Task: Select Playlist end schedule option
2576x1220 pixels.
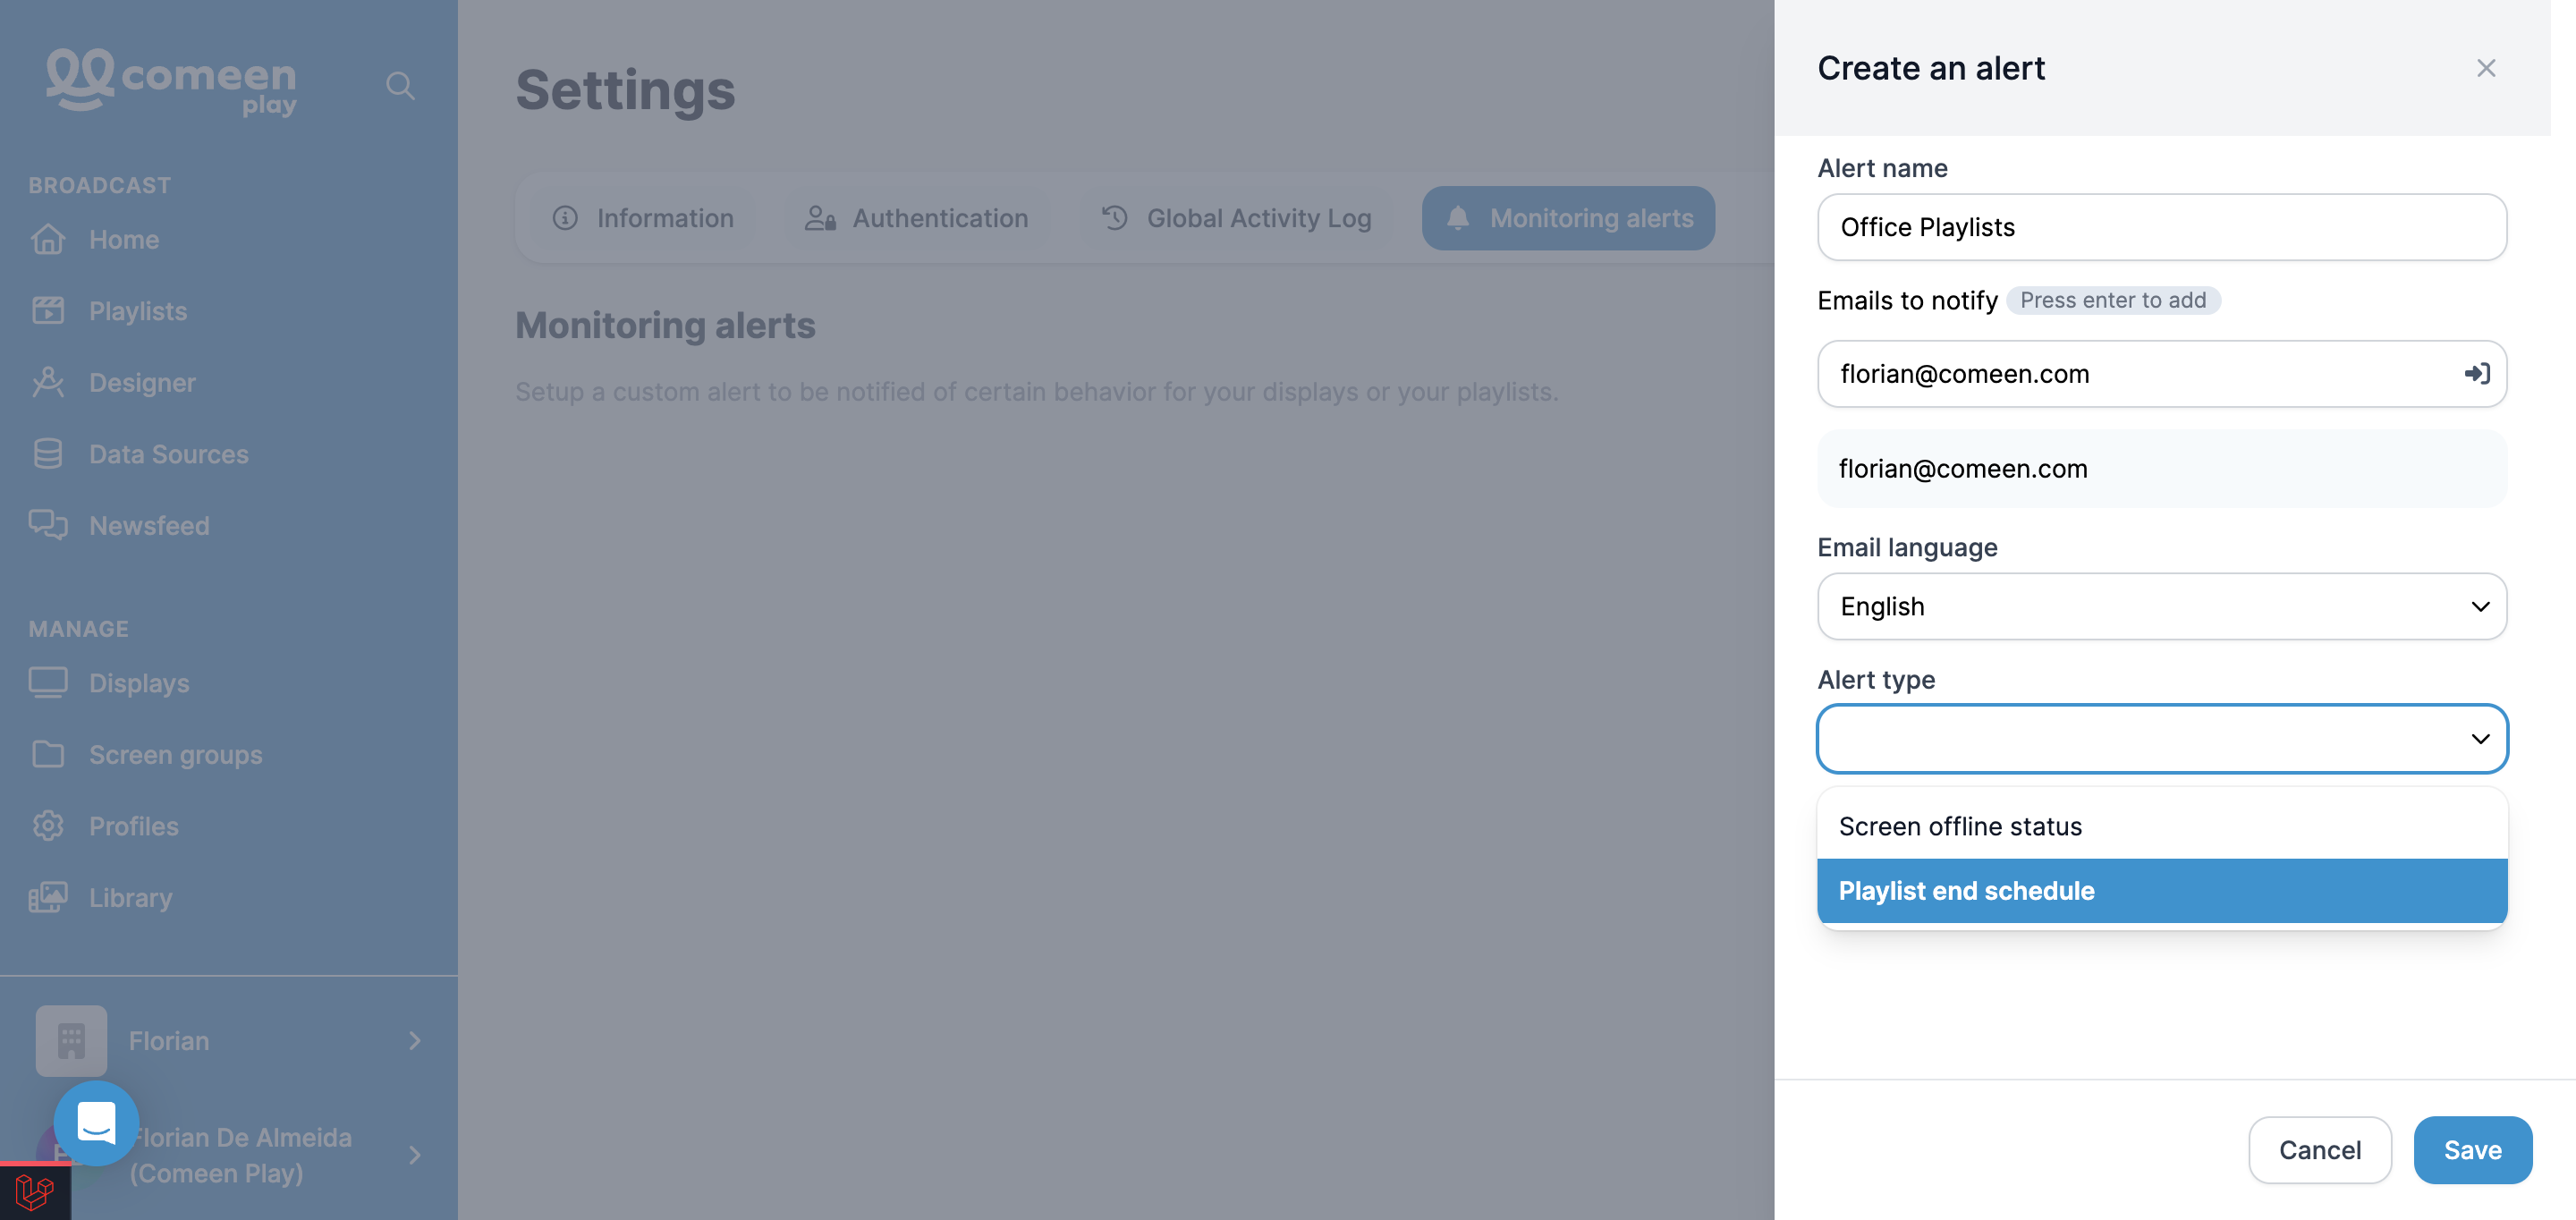Action: (2161, 891)
